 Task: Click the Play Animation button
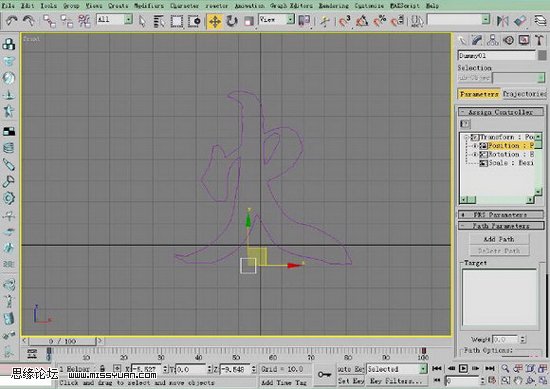pyautogui.click(x=463, y=368)
